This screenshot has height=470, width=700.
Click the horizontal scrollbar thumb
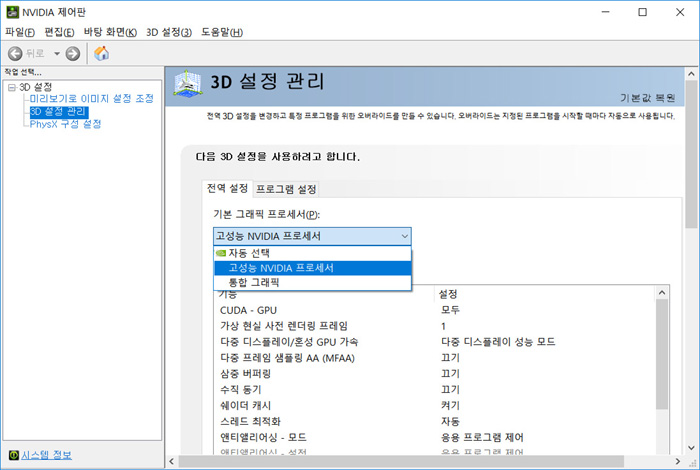point(401,462)
